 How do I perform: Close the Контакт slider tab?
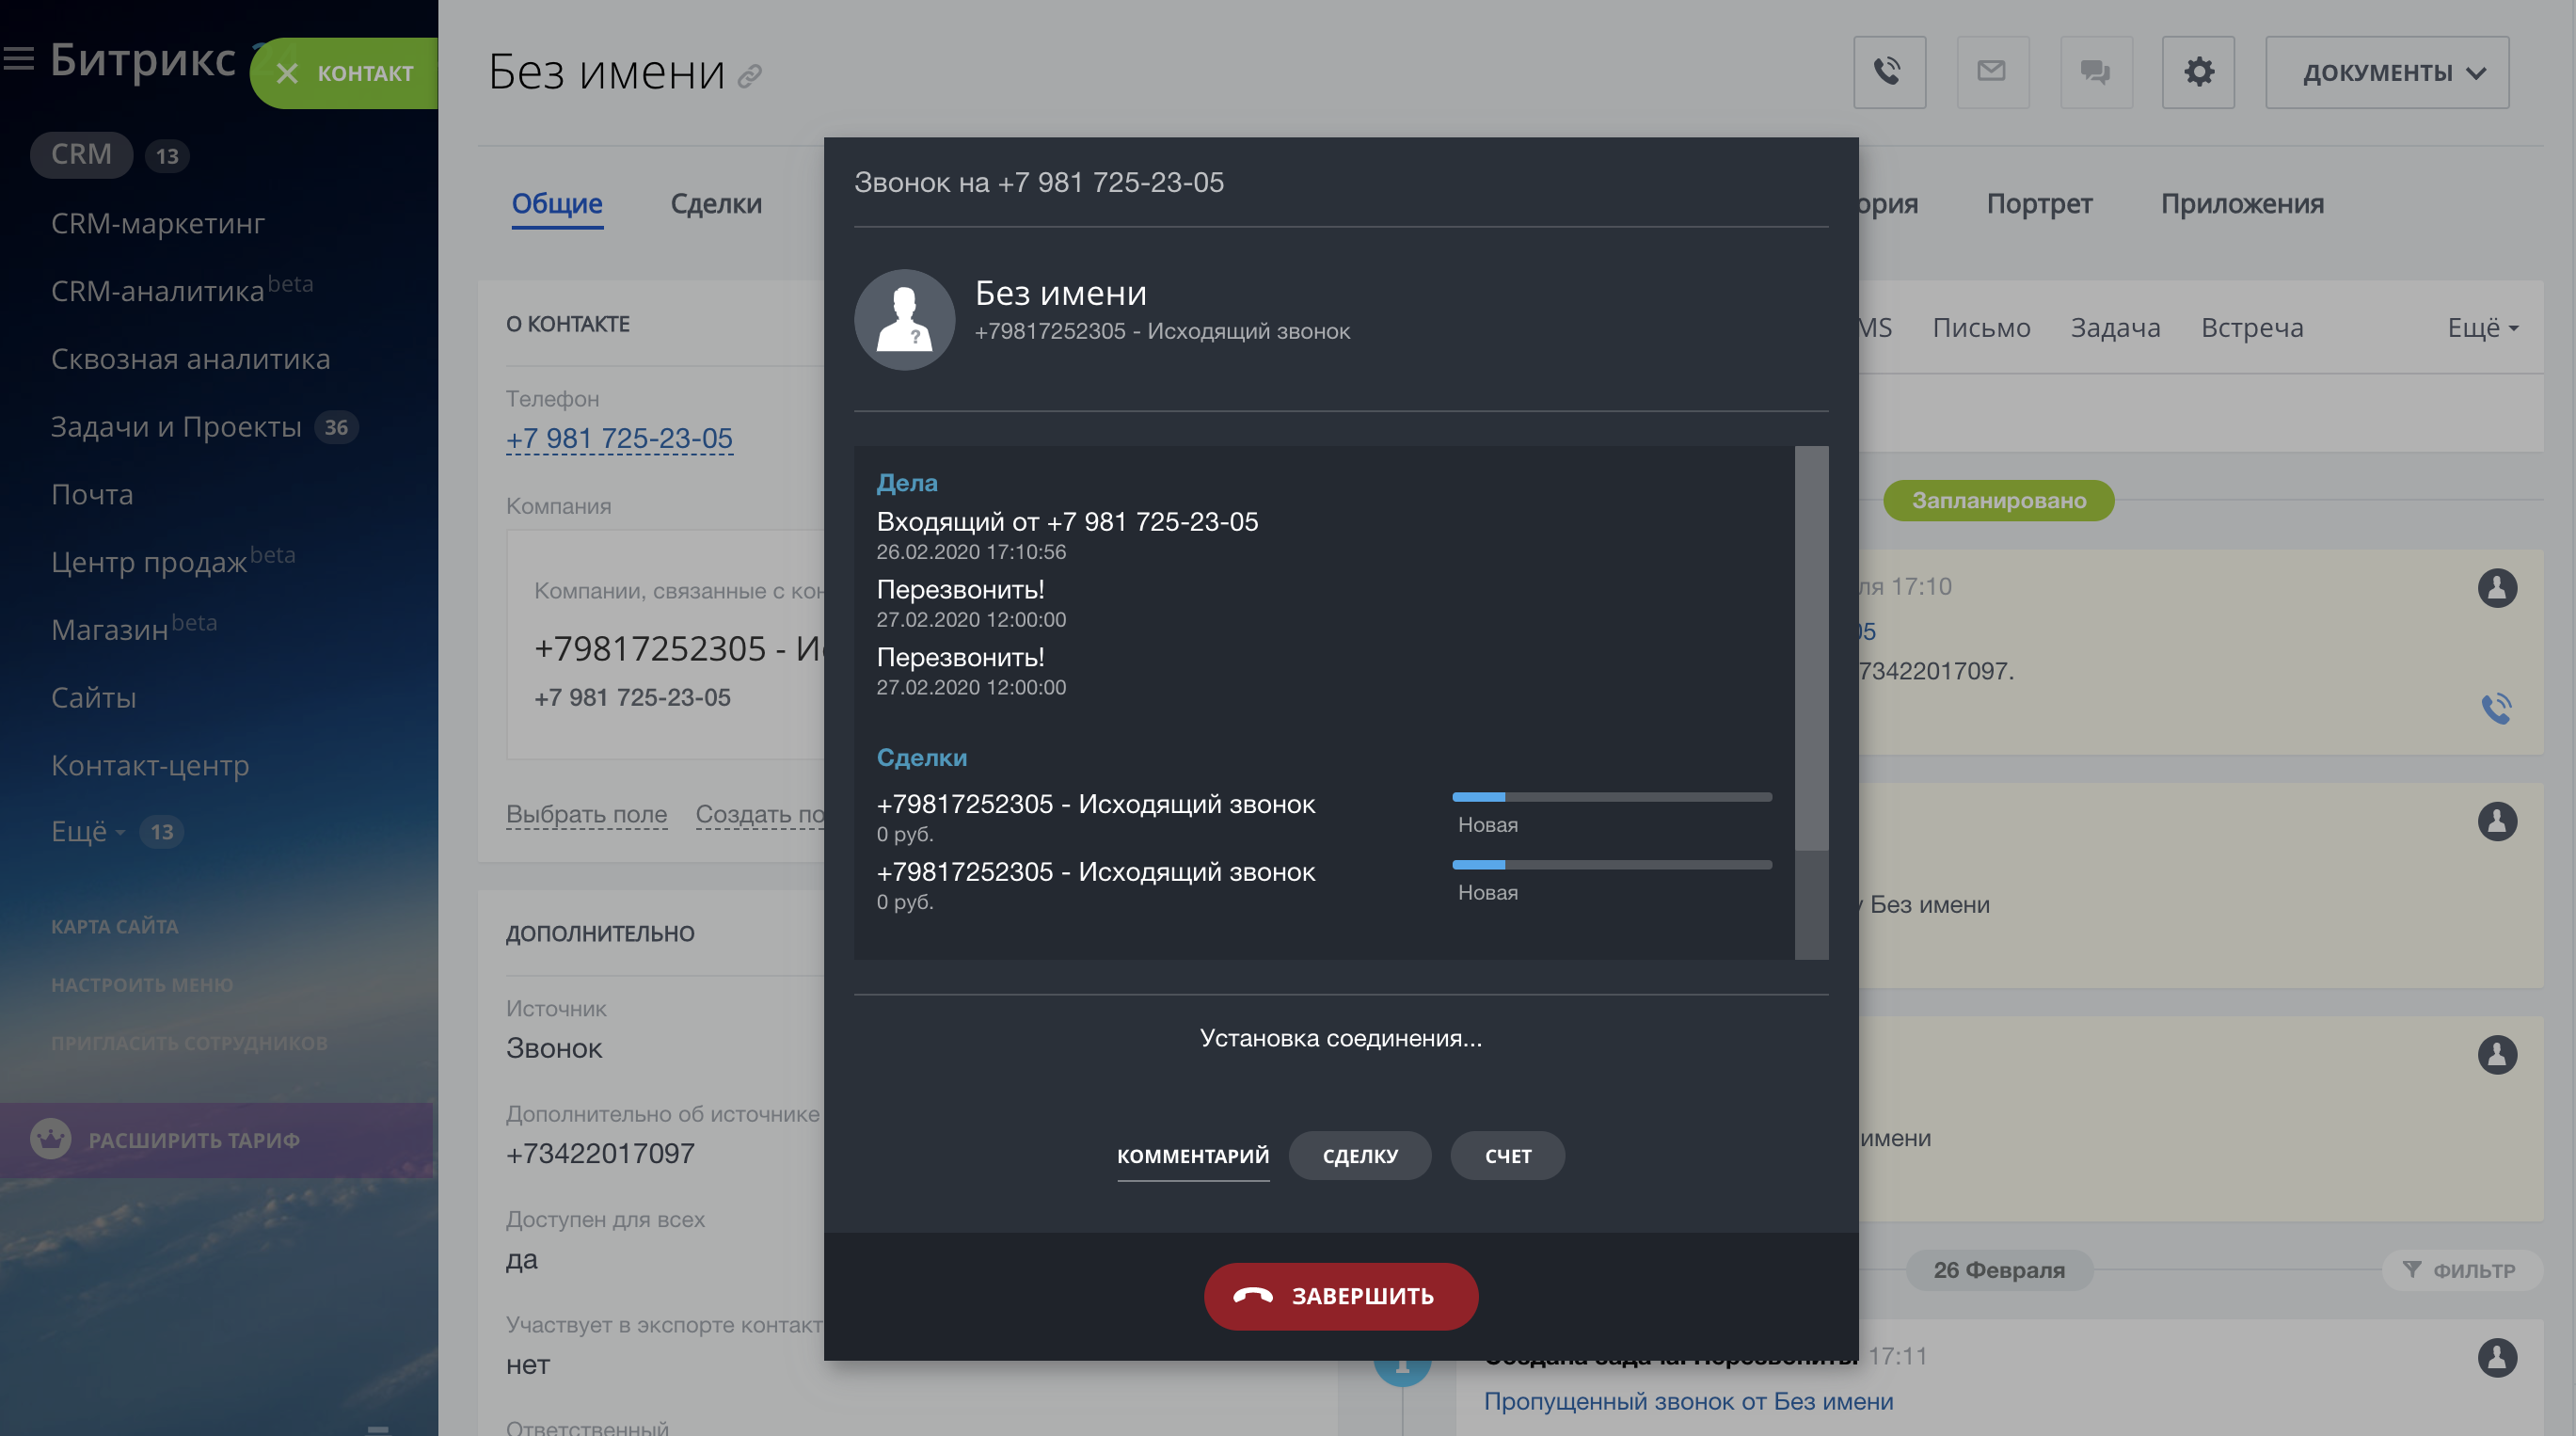pyautogui.click(x=287, y=73)
